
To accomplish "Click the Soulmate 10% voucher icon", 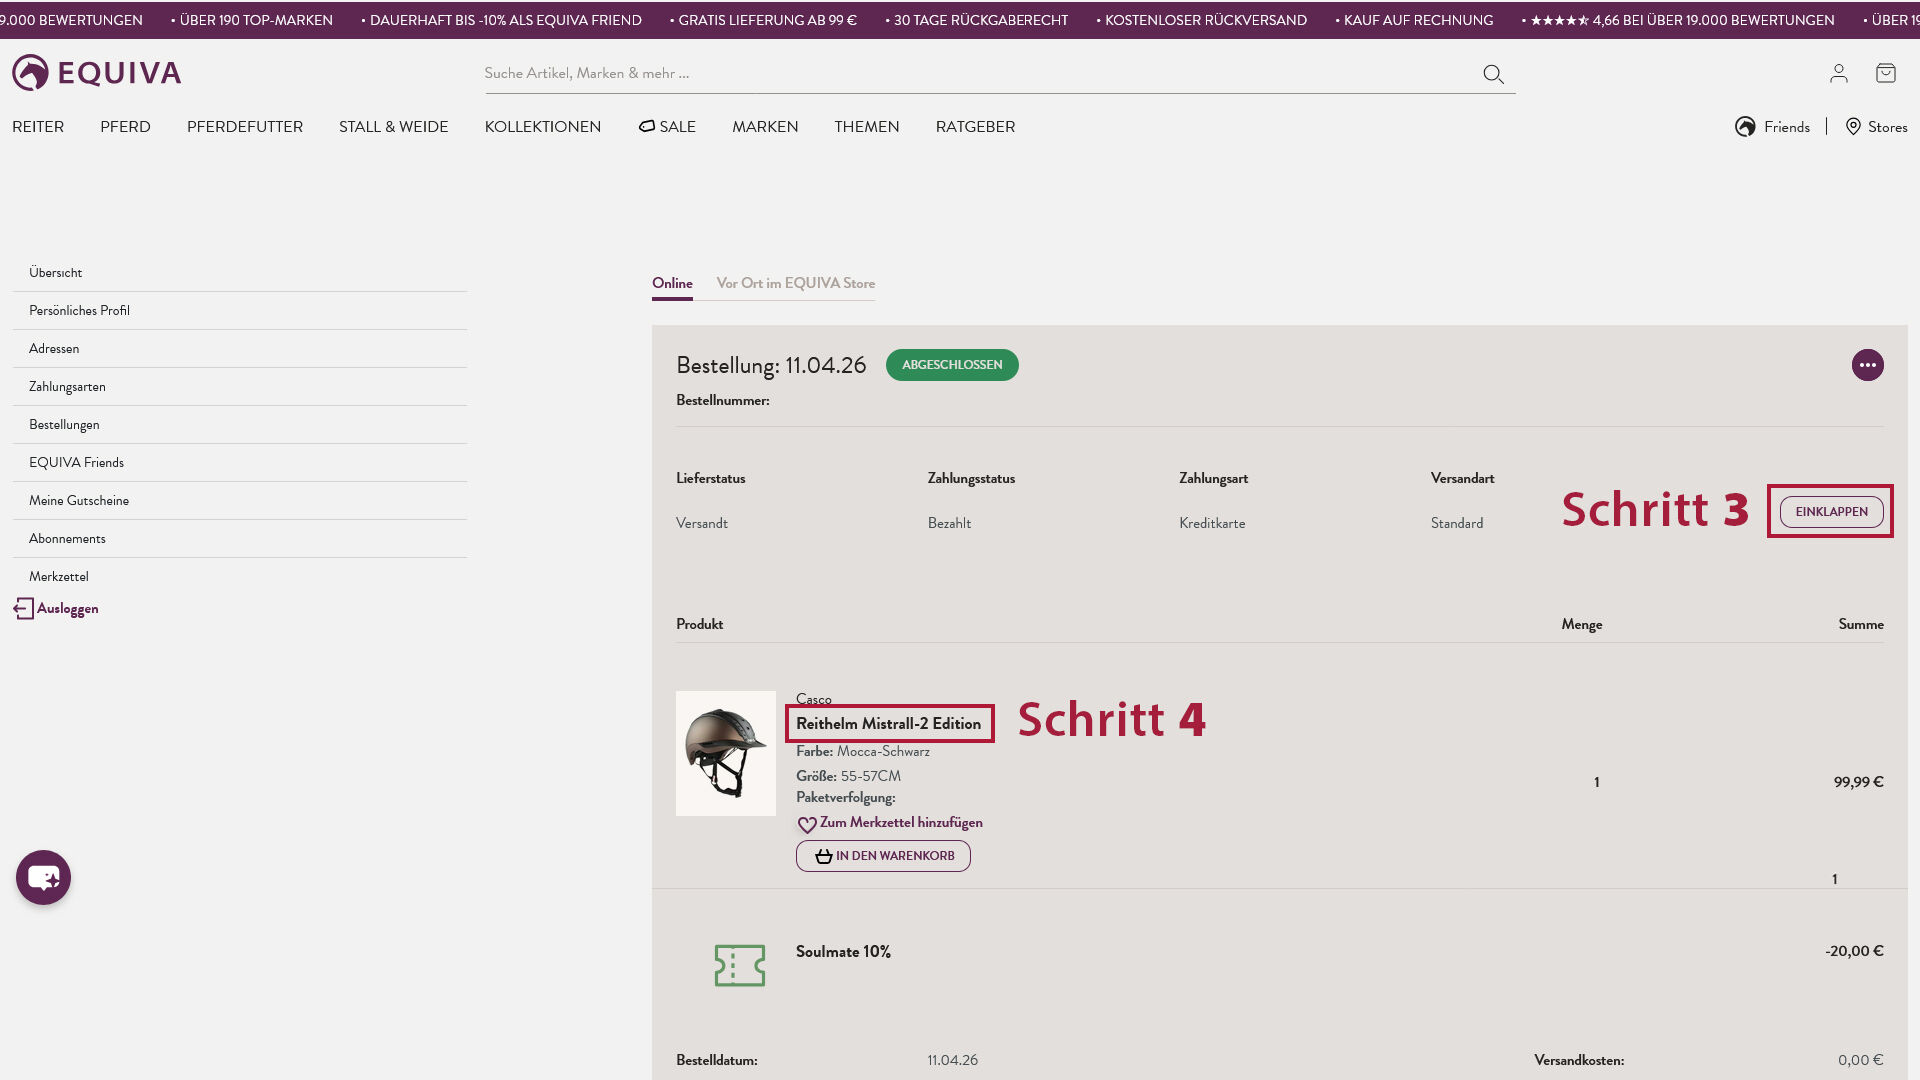I will [x=740, y=966].
